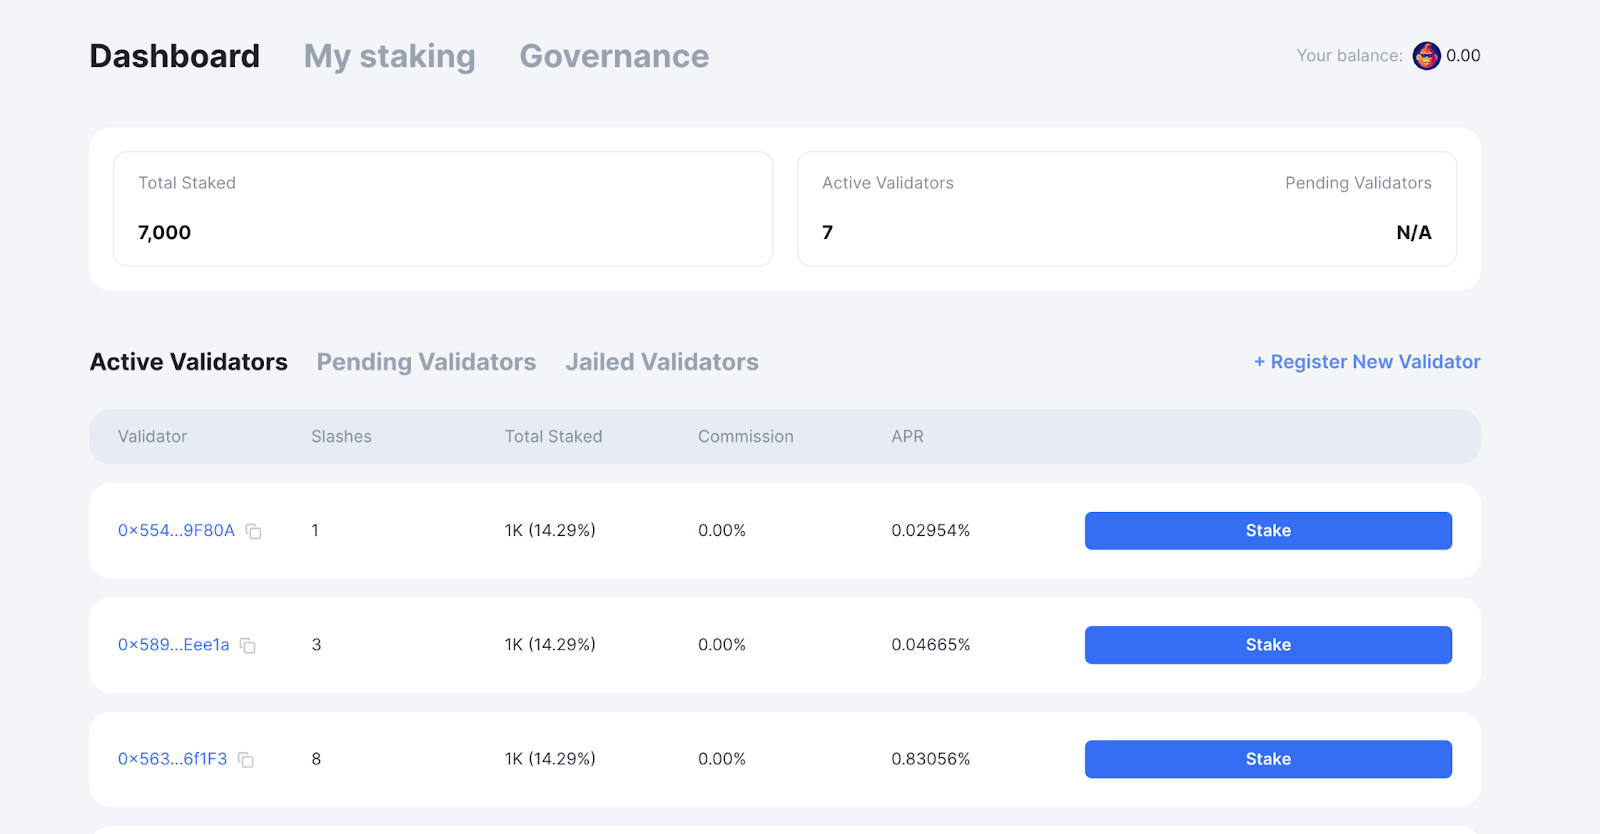Click Register New Validator link
1600x834 pixels.
pos(1367,362)
